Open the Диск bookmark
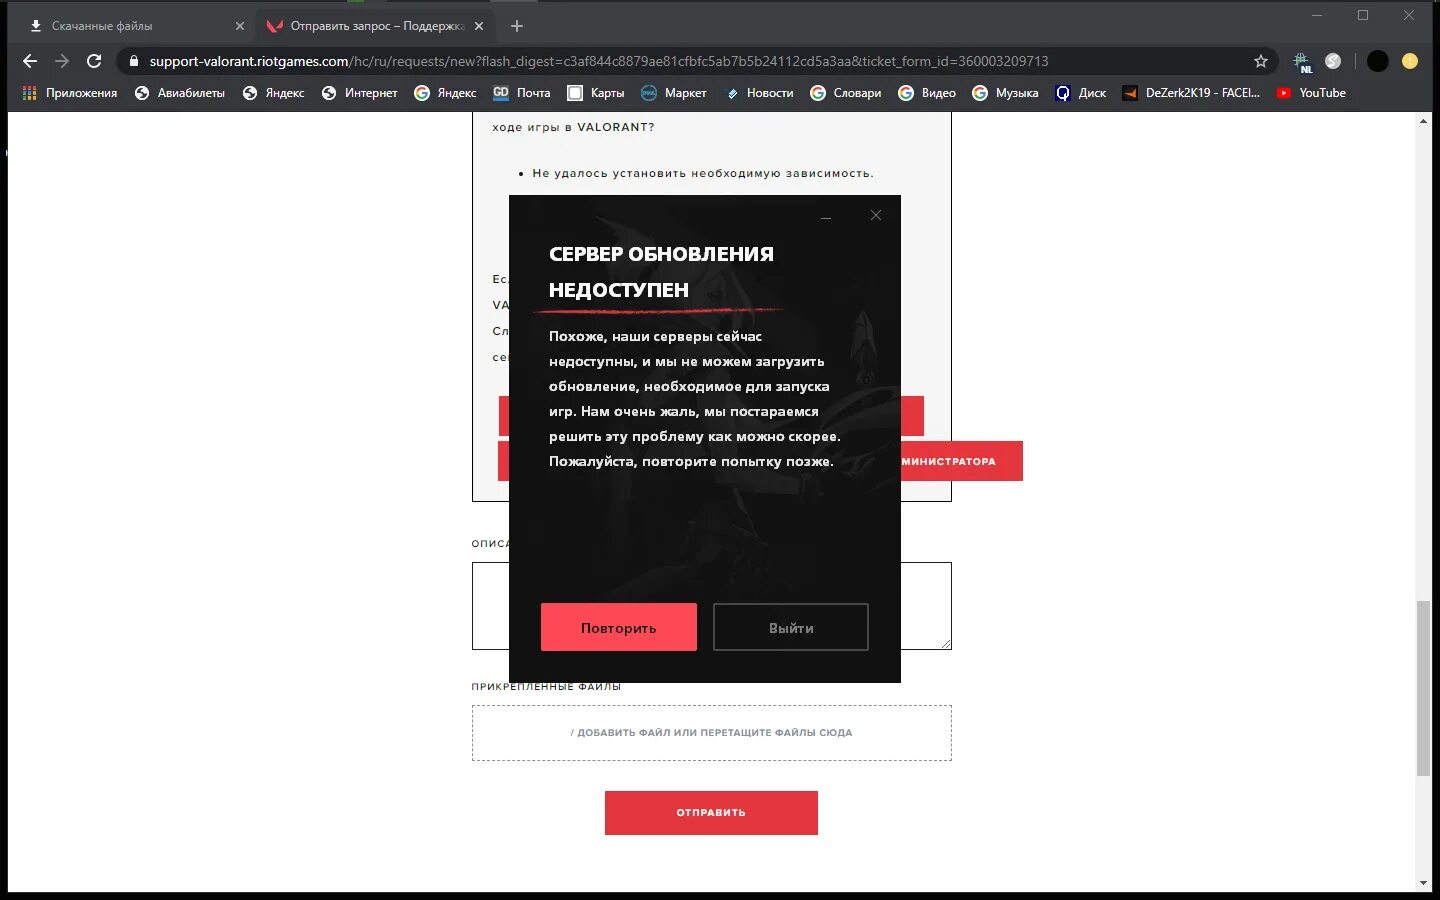The image size is (1440, 900). click(1081, 93)
